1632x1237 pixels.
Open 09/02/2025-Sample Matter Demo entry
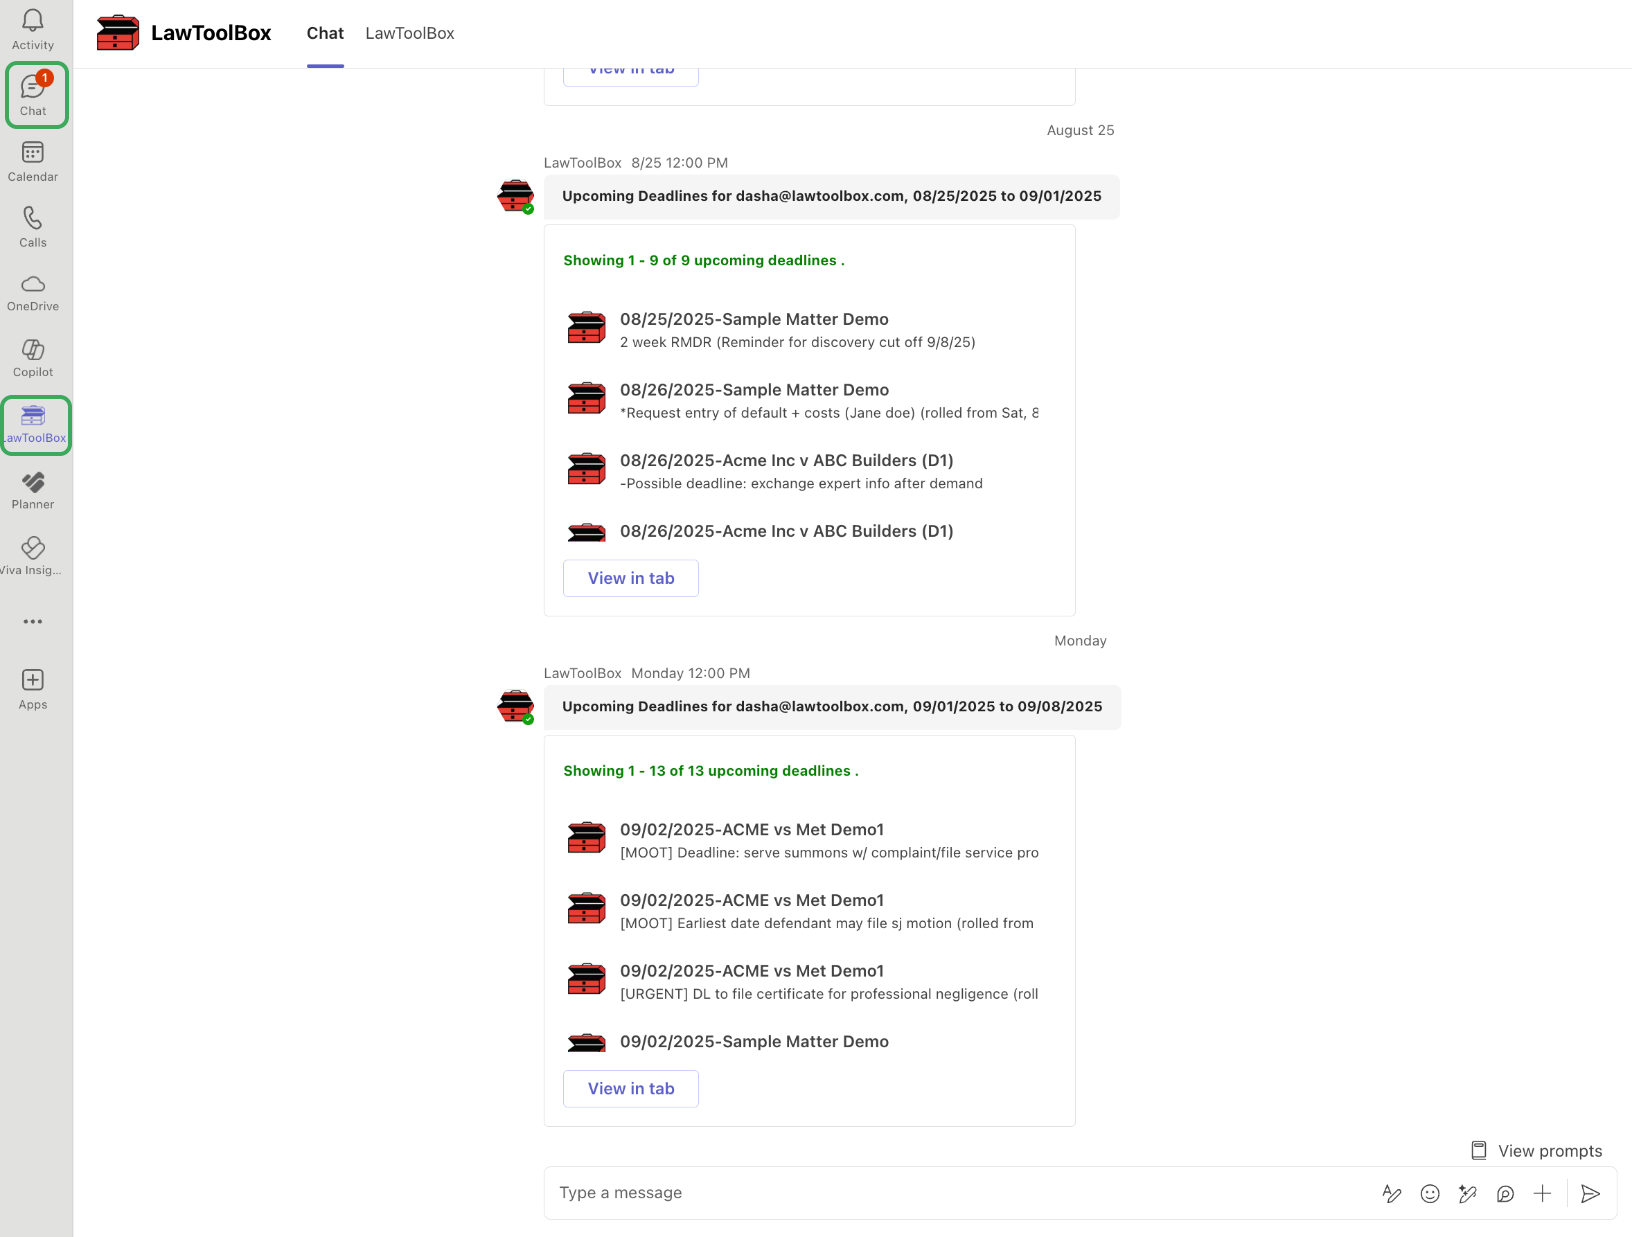[754, 1042]
